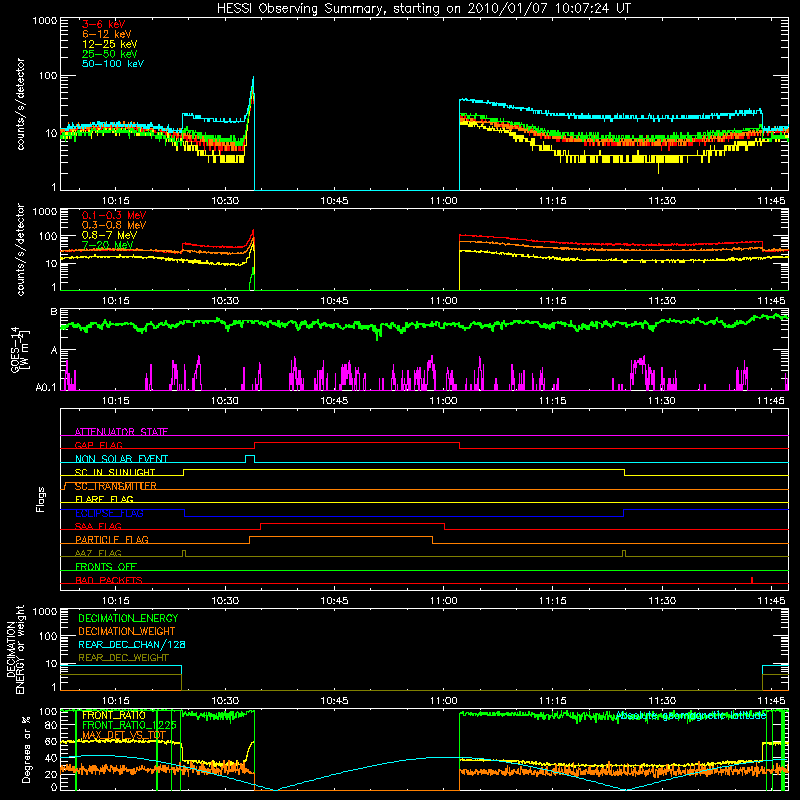
Task: Click the FRONT_RATIO_1225 legend entry
Action: pos(129,725)
